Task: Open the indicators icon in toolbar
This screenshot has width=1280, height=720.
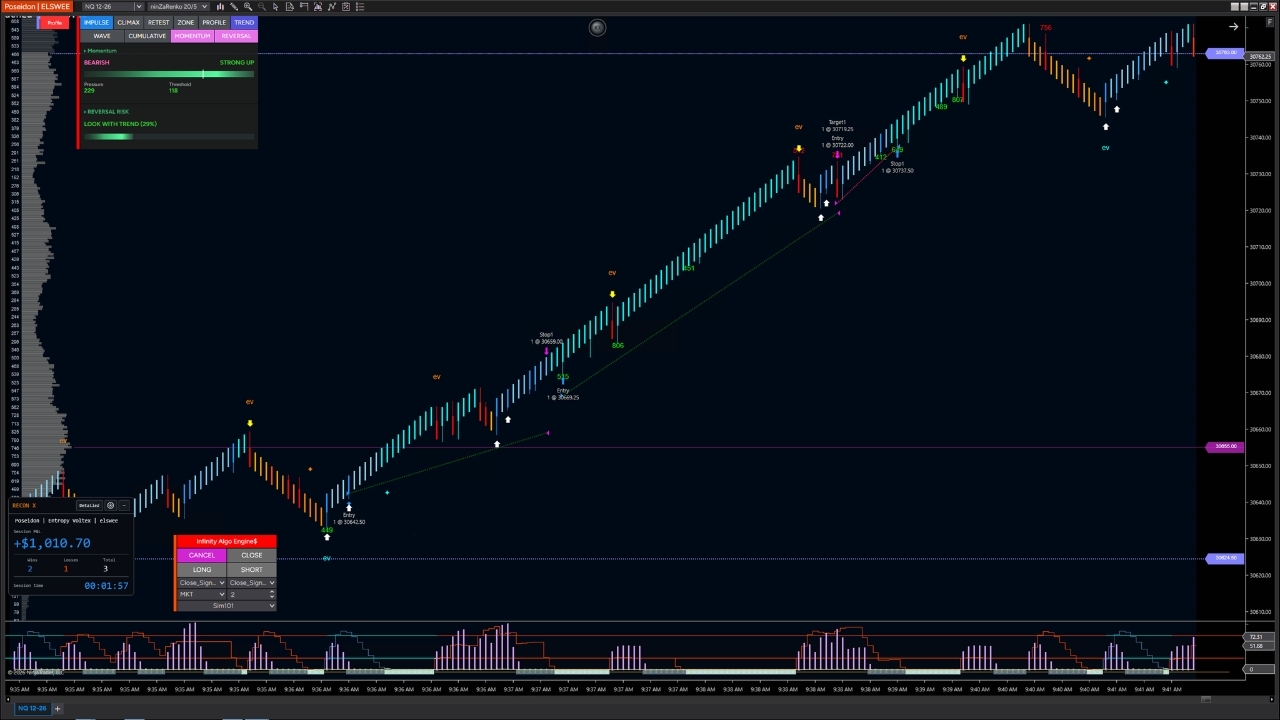Action: click(318, 6)
